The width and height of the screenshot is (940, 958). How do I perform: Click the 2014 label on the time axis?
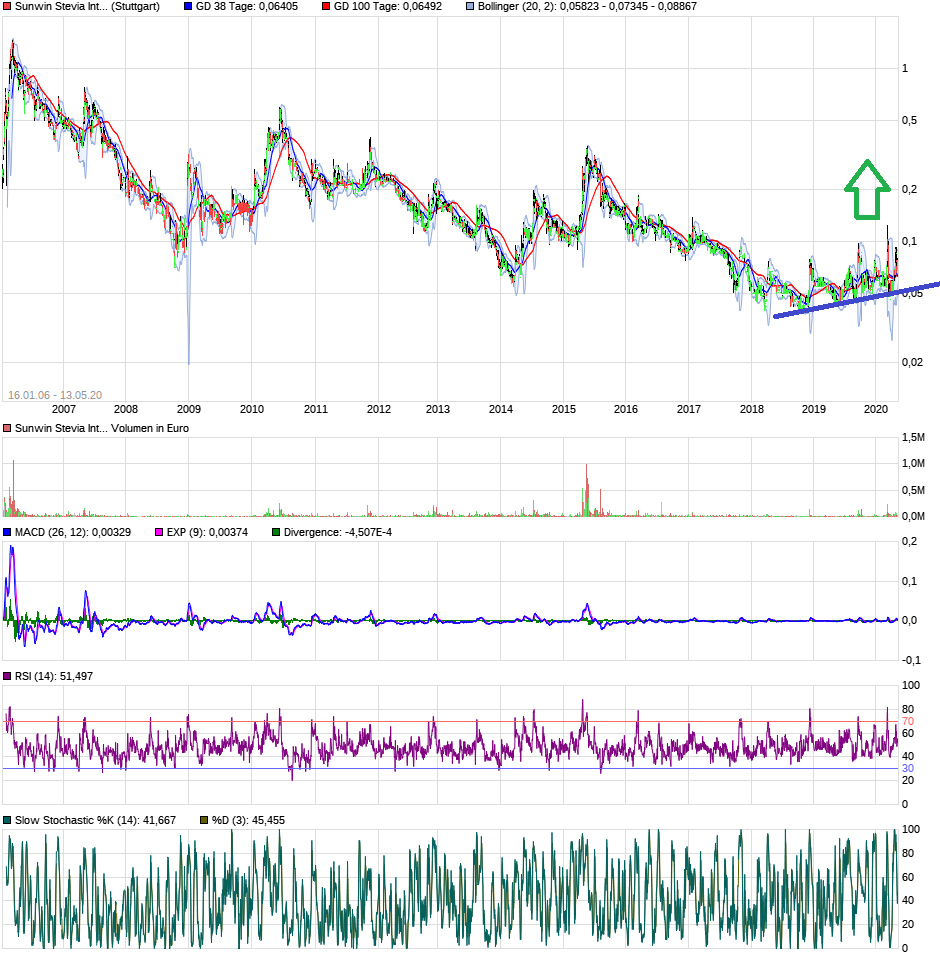click(x=501, y=409)
